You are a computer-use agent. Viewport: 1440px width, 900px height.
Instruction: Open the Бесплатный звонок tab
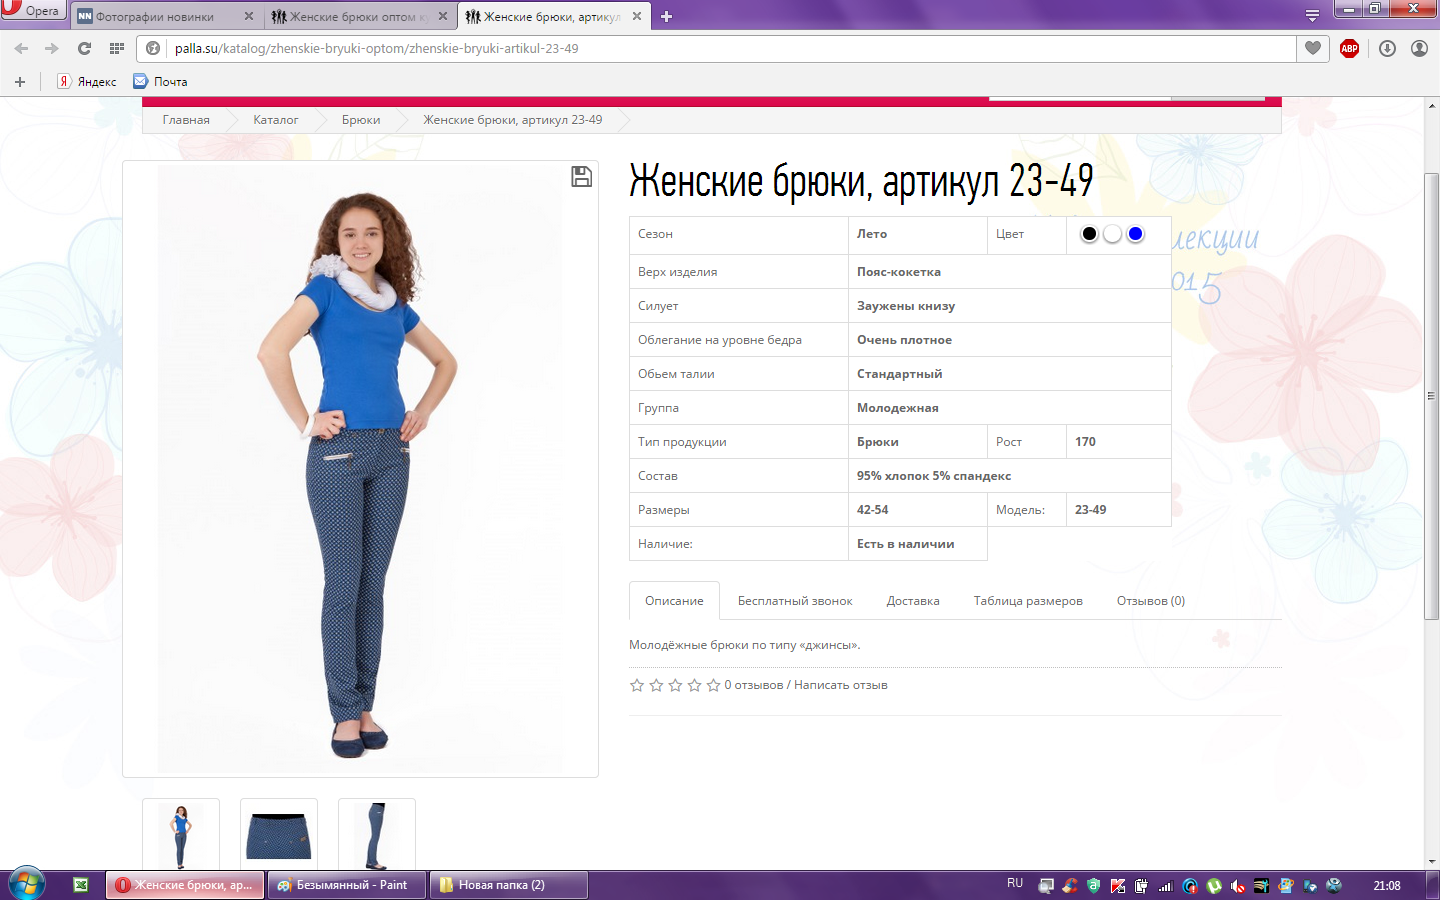click(795, 601)
